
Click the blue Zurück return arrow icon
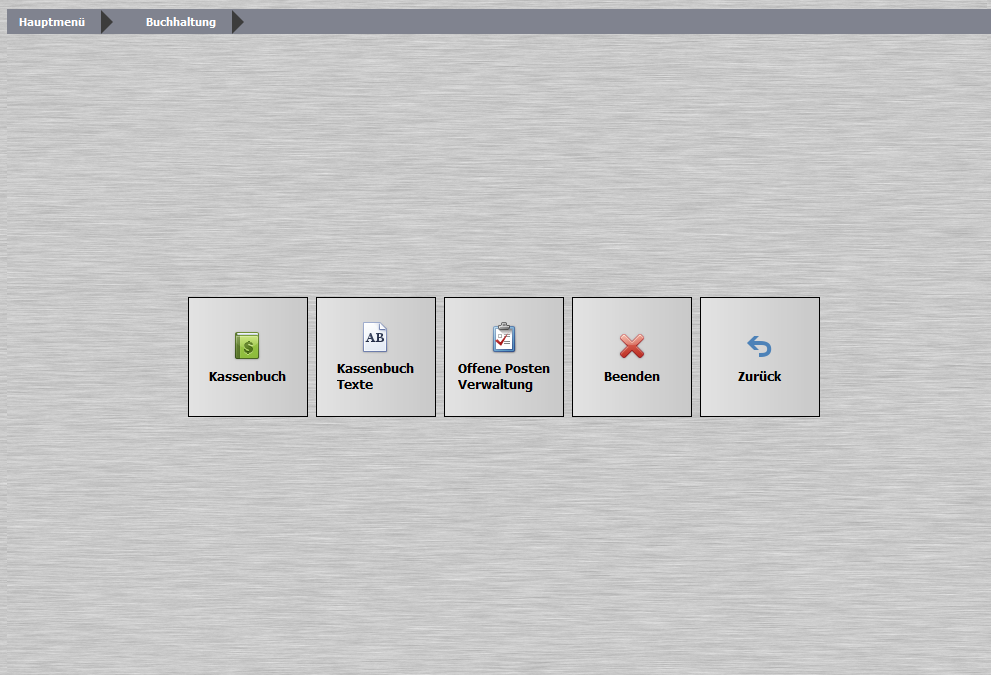click(759, 346)
